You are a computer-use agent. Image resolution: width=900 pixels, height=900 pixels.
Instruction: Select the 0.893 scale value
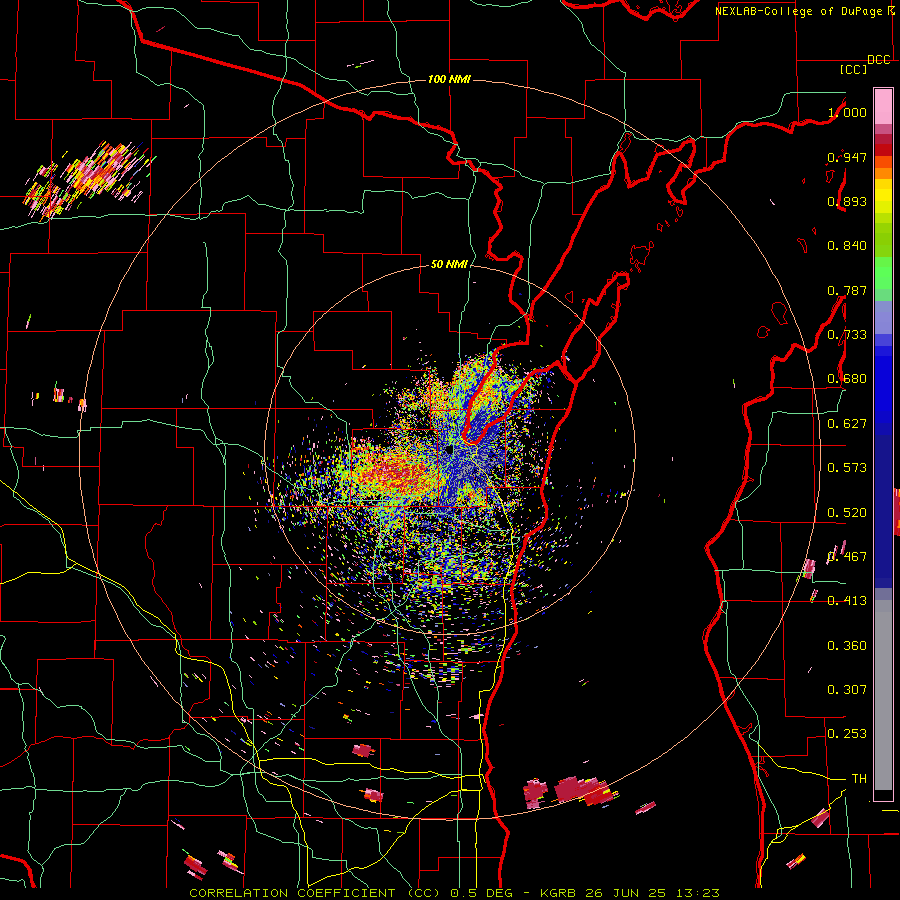pyautogui.click(x=847, y=201)
